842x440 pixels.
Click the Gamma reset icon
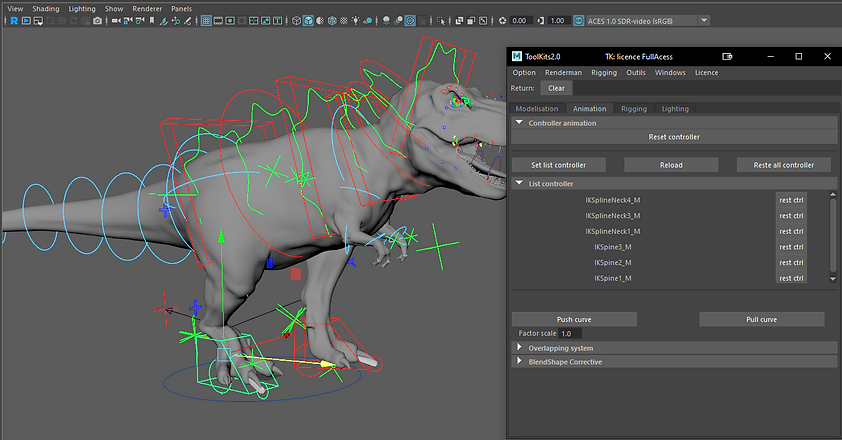(540, 21)
